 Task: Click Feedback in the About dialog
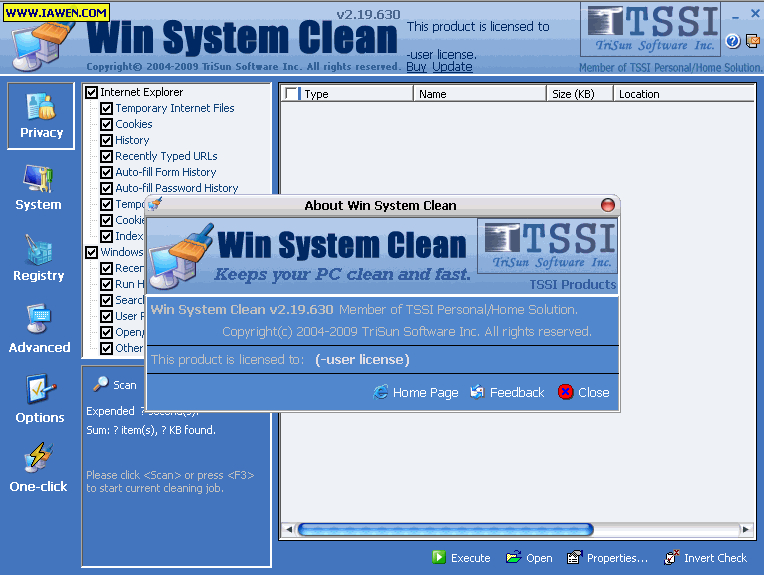click(507, 393)
